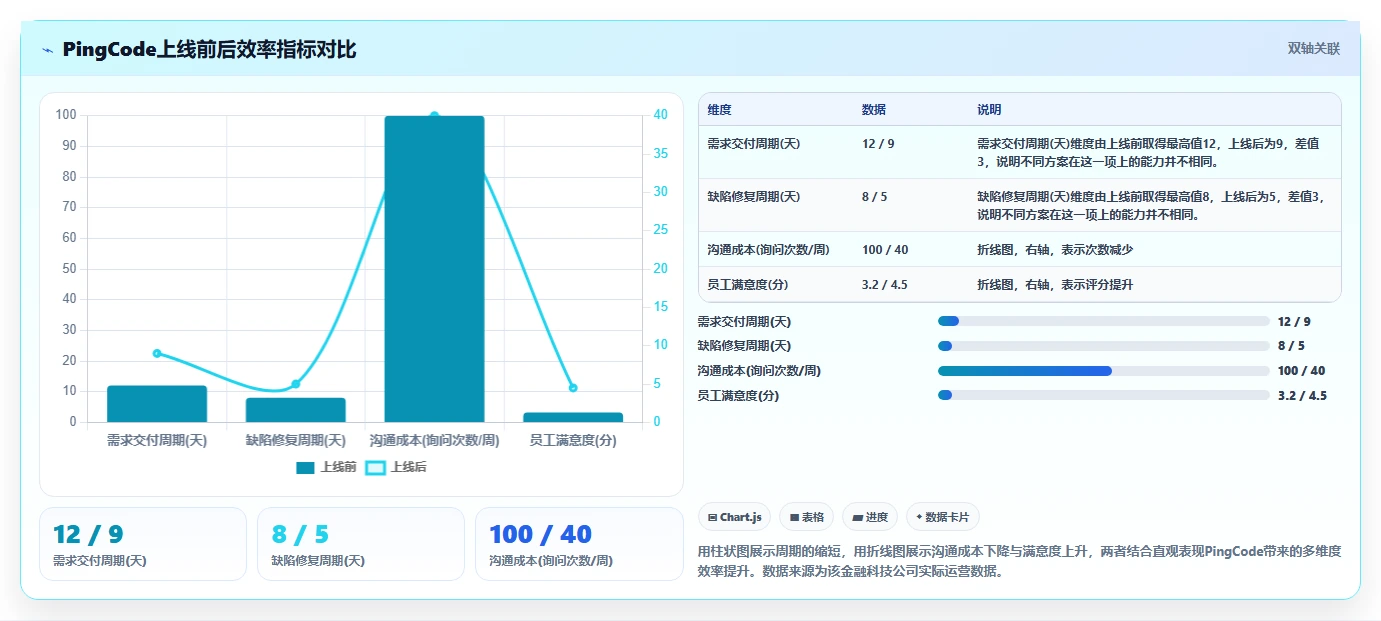Click the line point atop the 沟通成本 bar
Image resolution: width=1381 pixels, height=621 pixels.
tap(434, 116)
